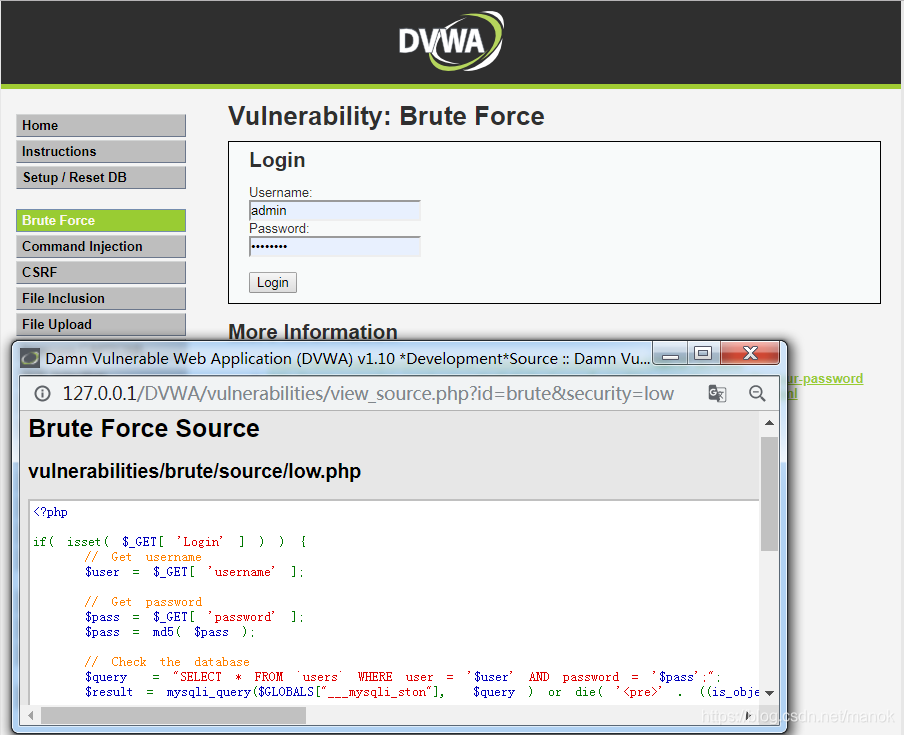Open the Instructions menu item
This screenshot has height=735, width=904.
click(101, 152)
